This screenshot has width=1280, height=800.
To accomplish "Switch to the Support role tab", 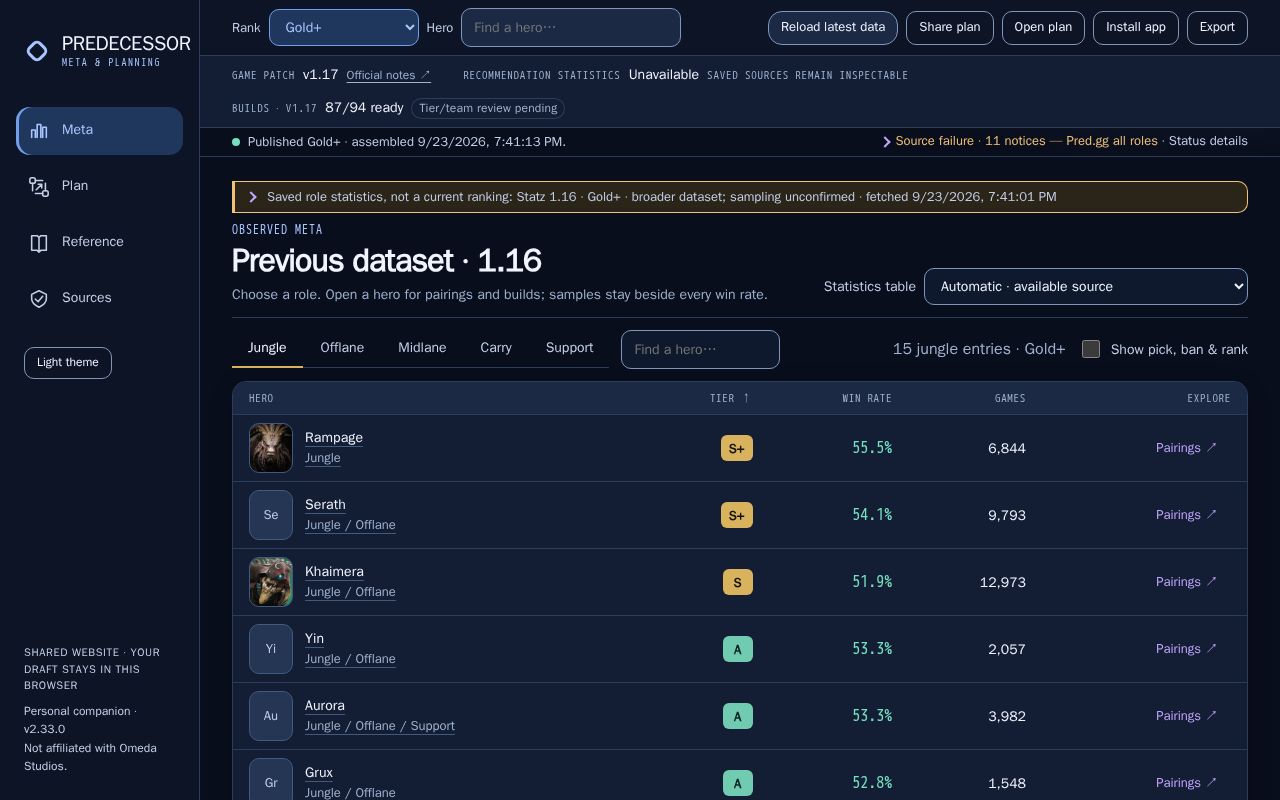I will (x=569, y=348).
